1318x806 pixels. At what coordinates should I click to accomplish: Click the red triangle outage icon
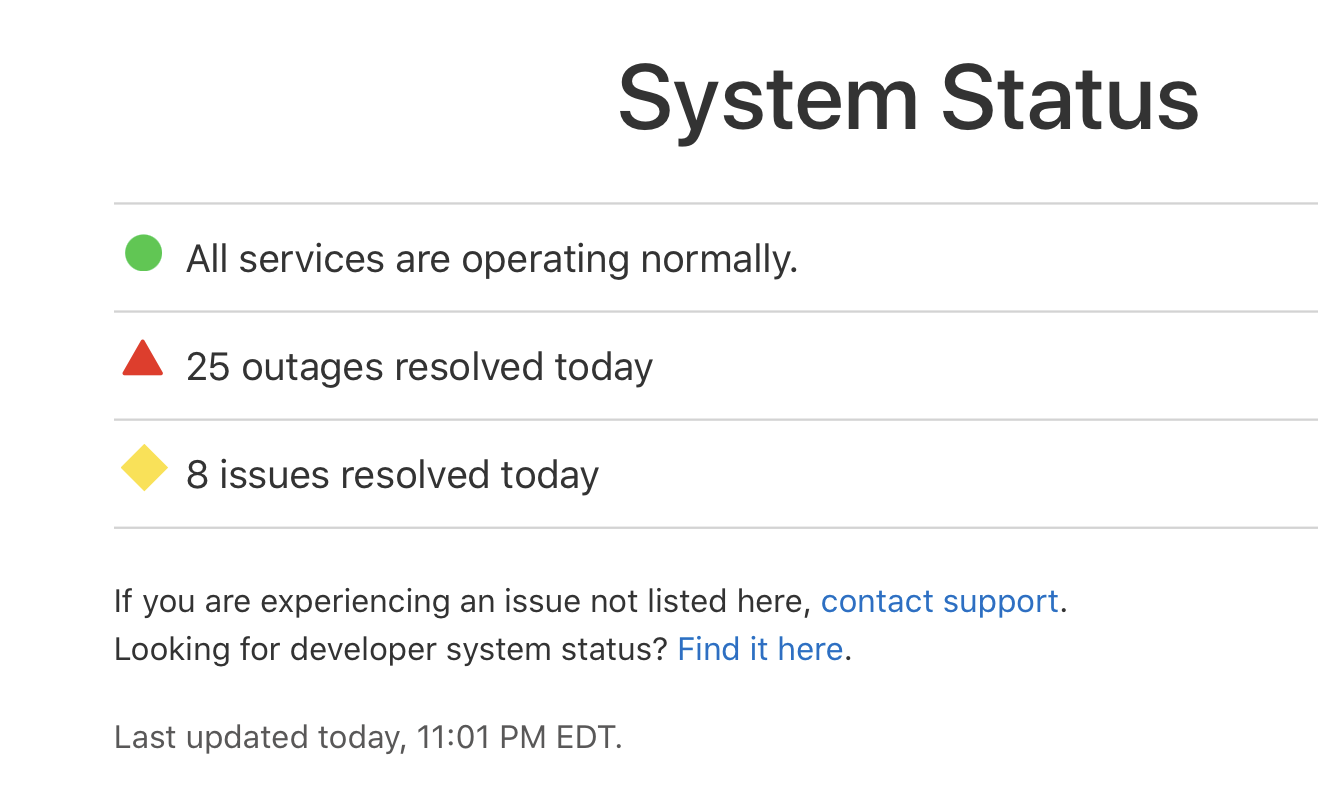click(143, 358)
